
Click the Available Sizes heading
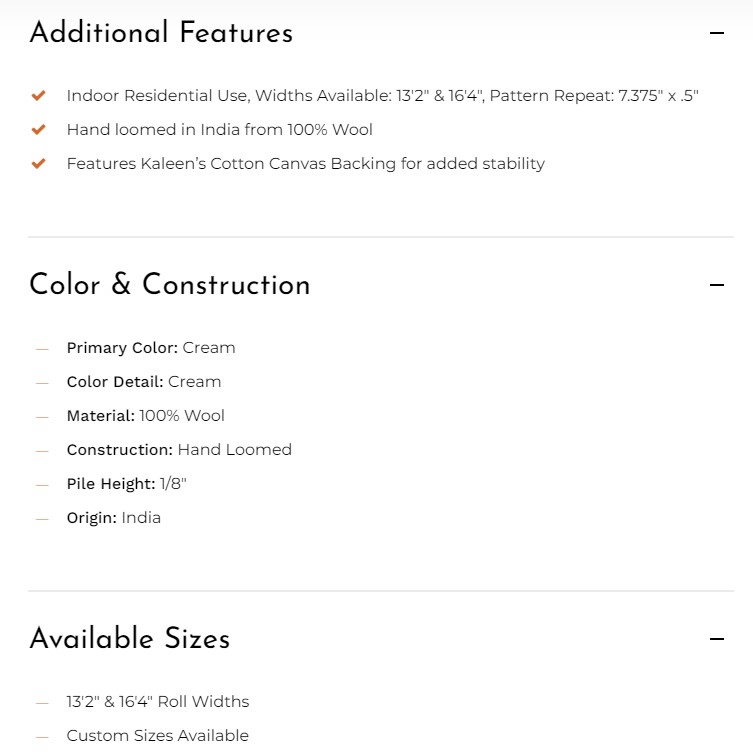(130, 639)
